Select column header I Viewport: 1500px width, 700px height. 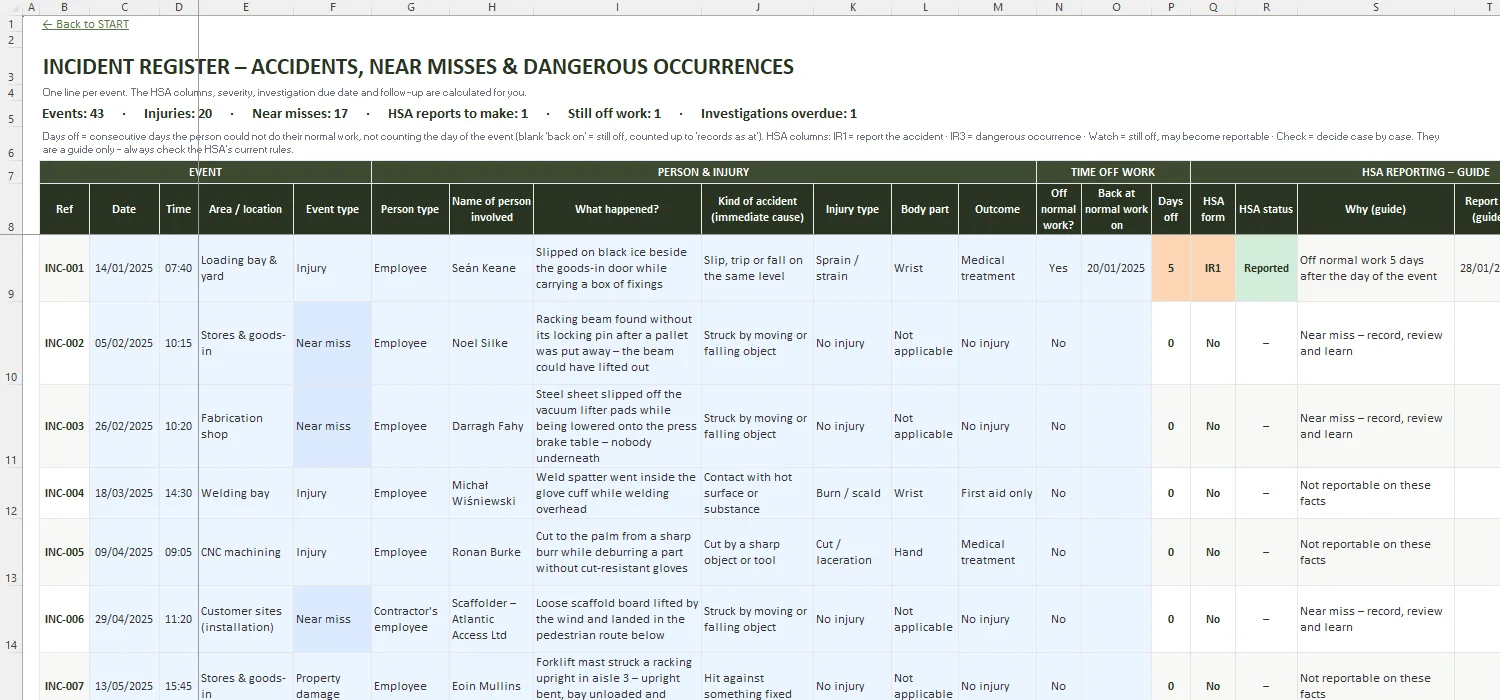[617, 7]
